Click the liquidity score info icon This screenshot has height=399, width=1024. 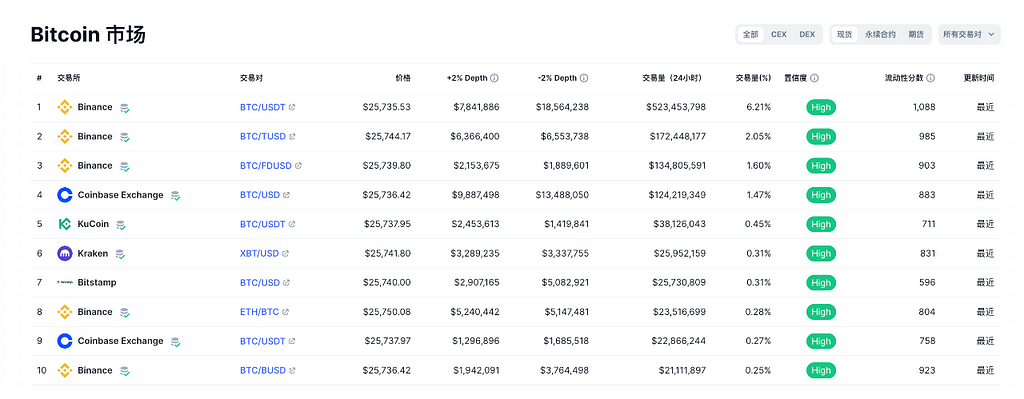pyautogui.click(x=931, y=78)
